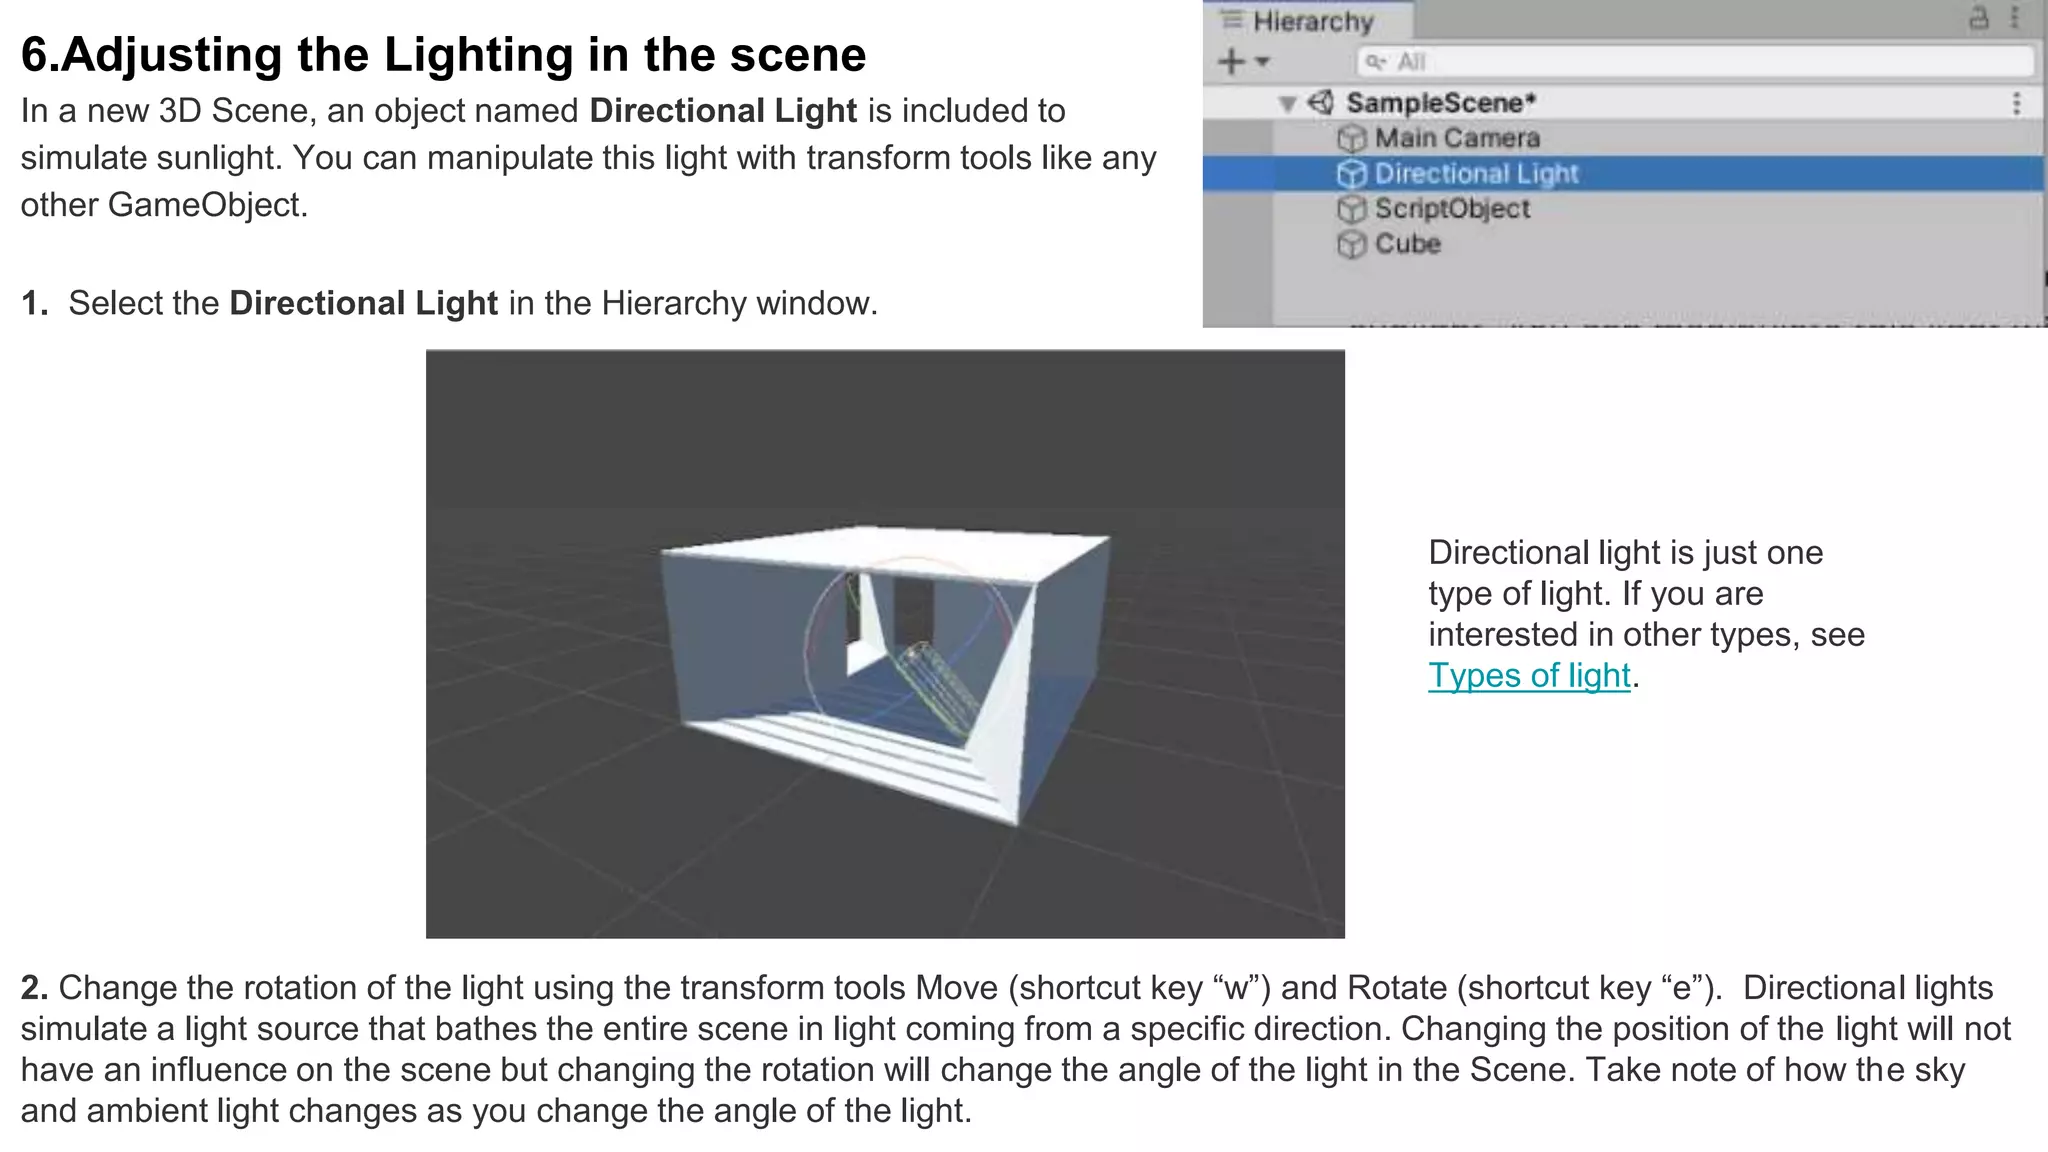Click the cube icon beside ScriptObject
Screen dimensions: 2048x1152
coord(1351,209)
